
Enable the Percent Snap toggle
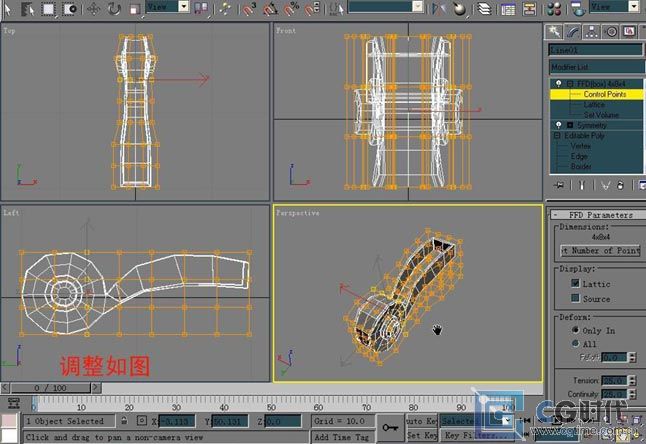291,9
